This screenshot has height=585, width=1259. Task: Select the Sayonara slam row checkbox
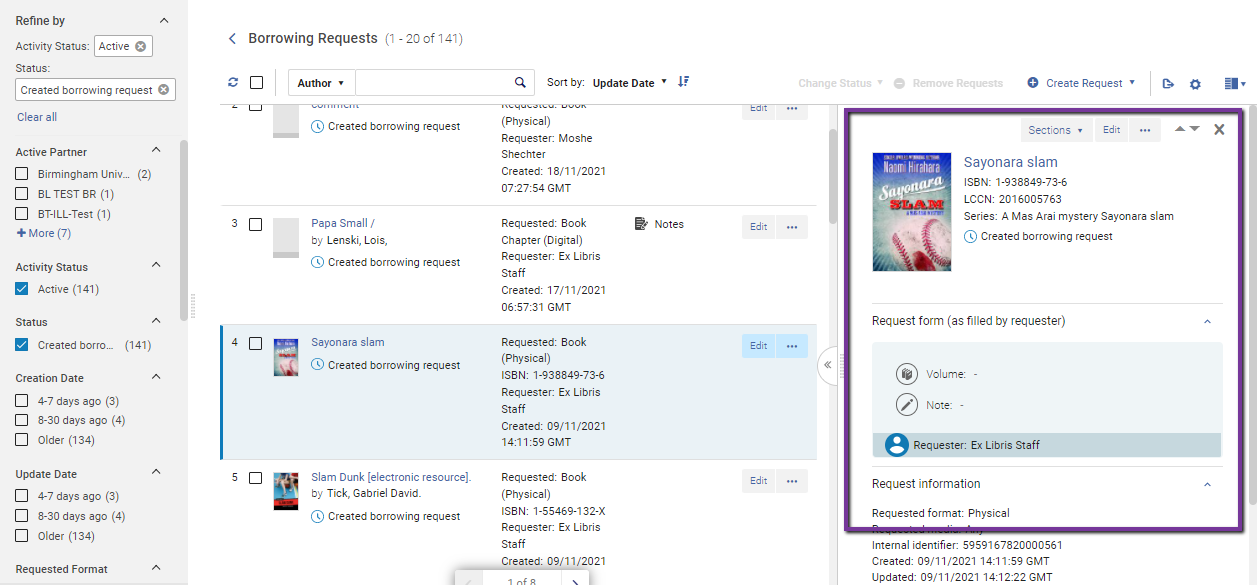click(x=256, y=343)
